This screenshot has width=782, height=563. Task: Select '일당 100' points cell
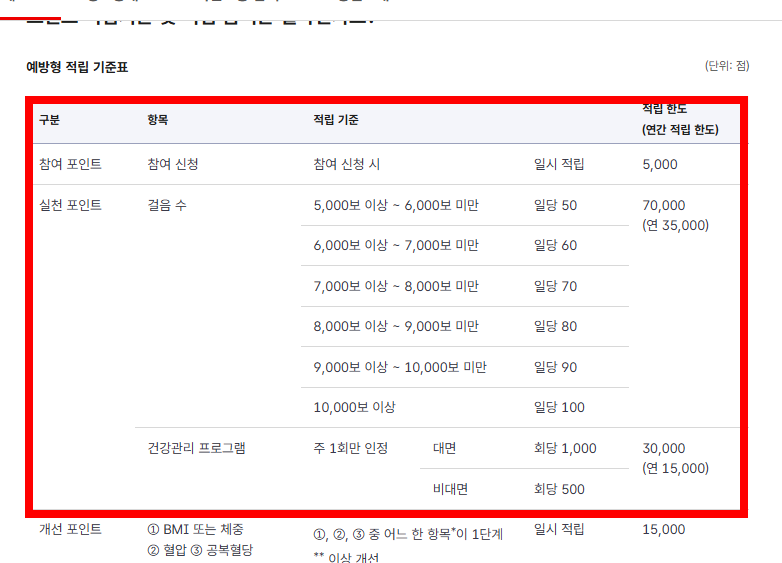pyautogui.click(x=559, y=407)
